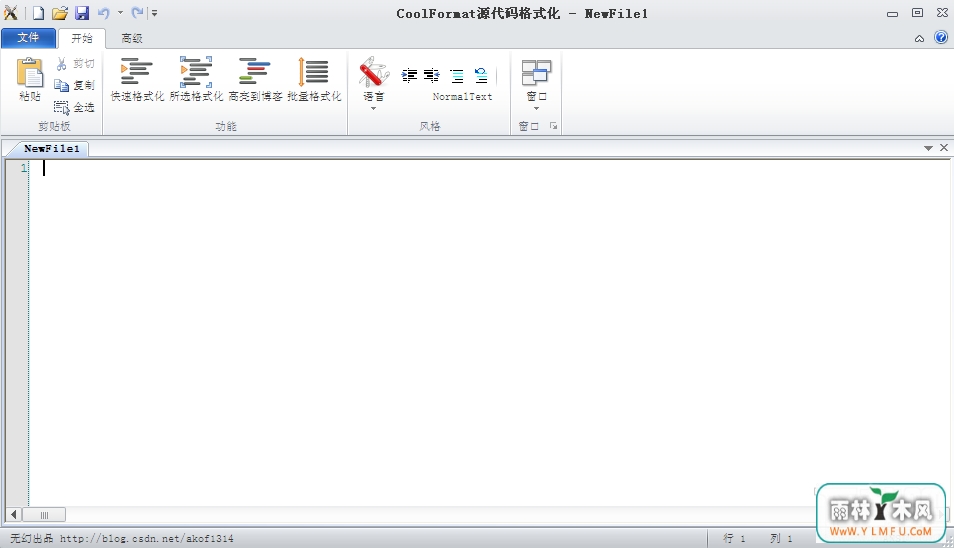Select the NewFile1 document tab
This screenshot has height=548, width=954.
(x=52, y=148)
